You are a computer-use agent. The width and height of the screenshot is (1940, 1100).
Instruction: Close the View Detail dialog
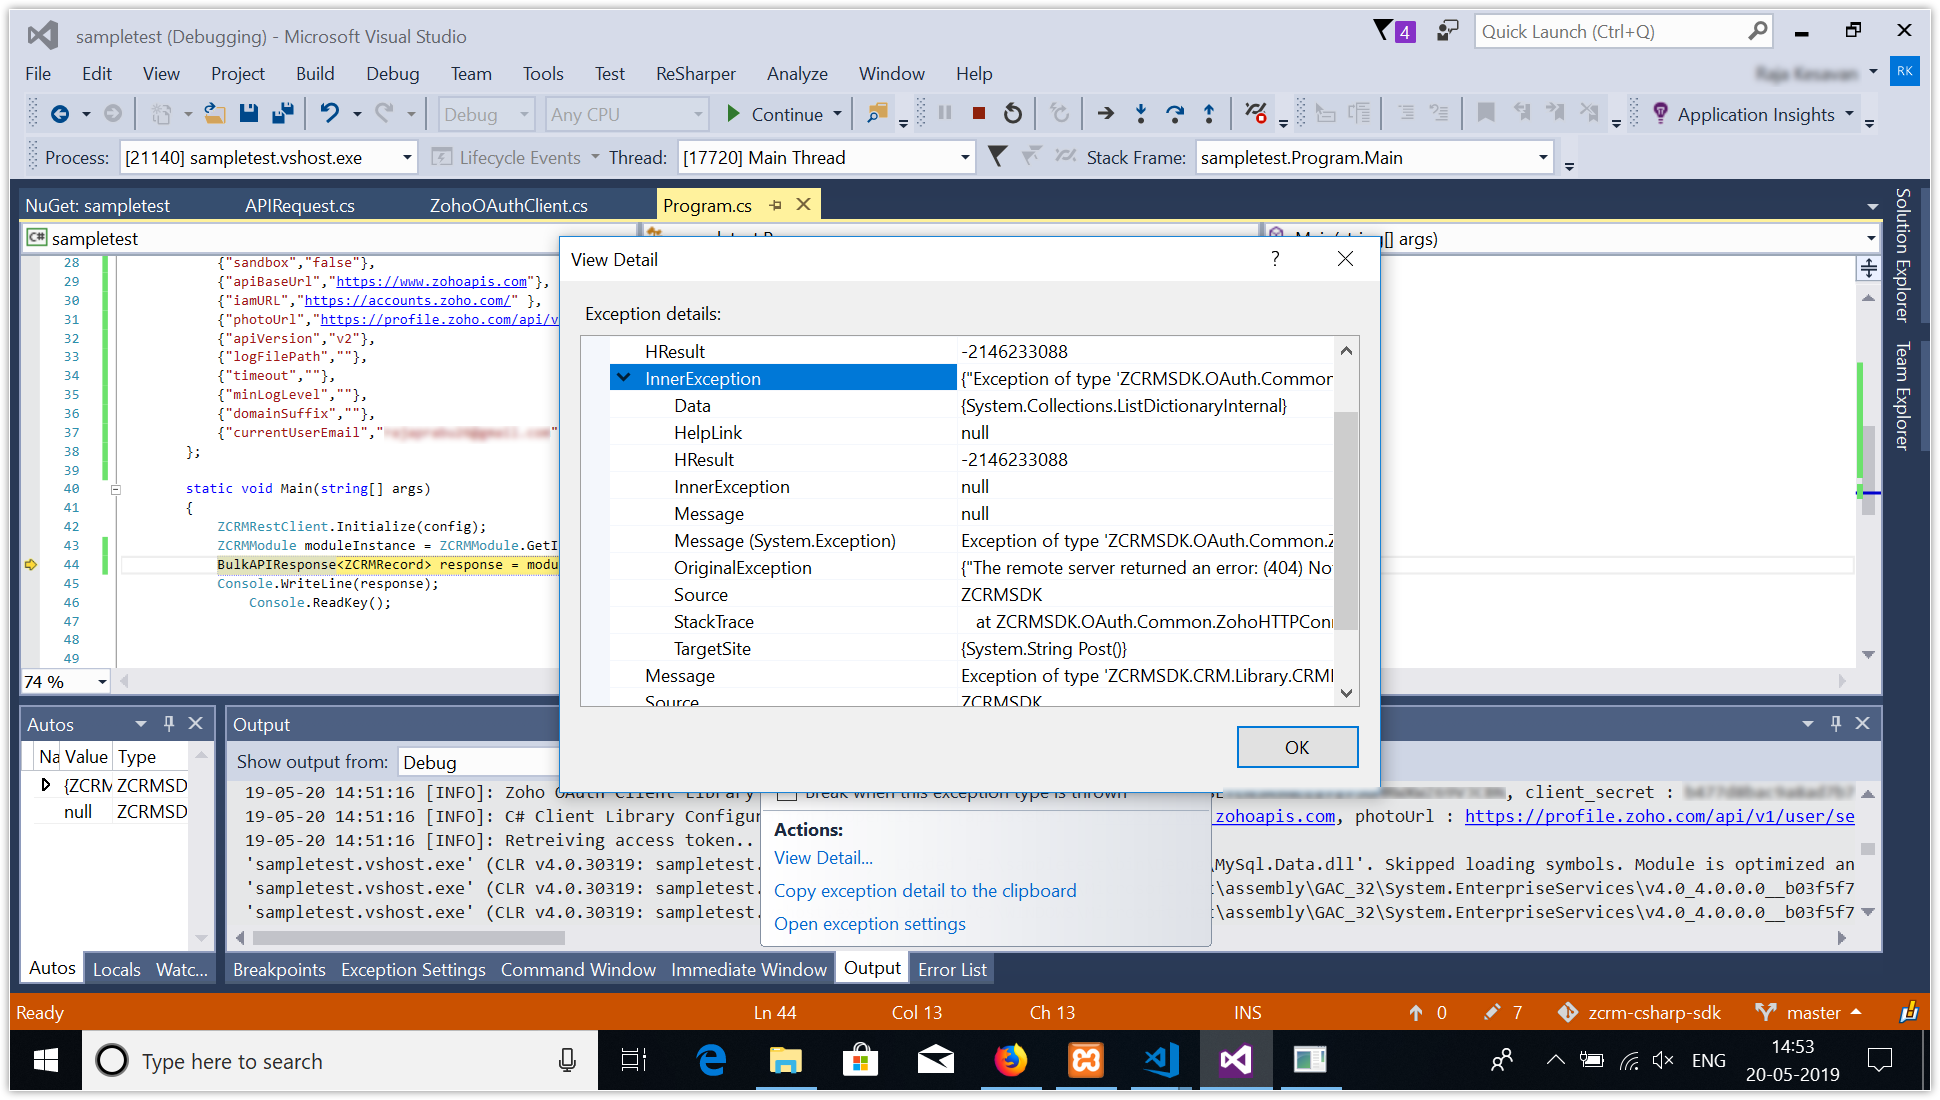1345,259
